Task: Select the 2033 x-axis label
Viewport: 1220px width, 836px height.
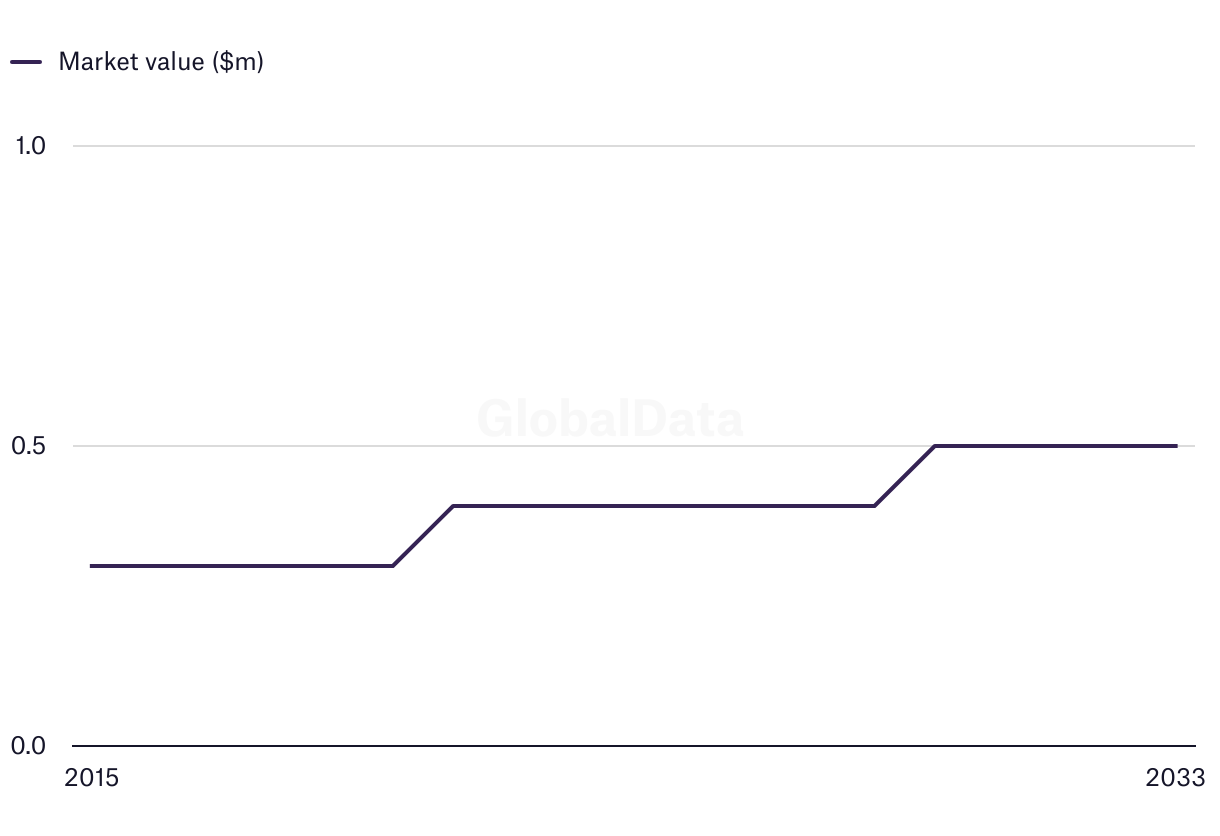Action: [x=1176, y=778]
